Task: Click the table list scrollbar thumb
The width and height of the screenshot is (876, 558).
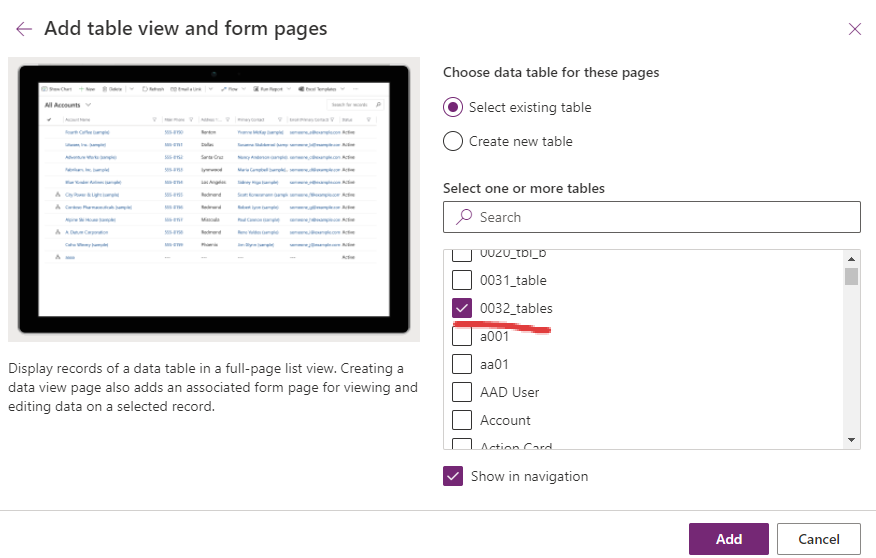Action: tap(851, 276)
